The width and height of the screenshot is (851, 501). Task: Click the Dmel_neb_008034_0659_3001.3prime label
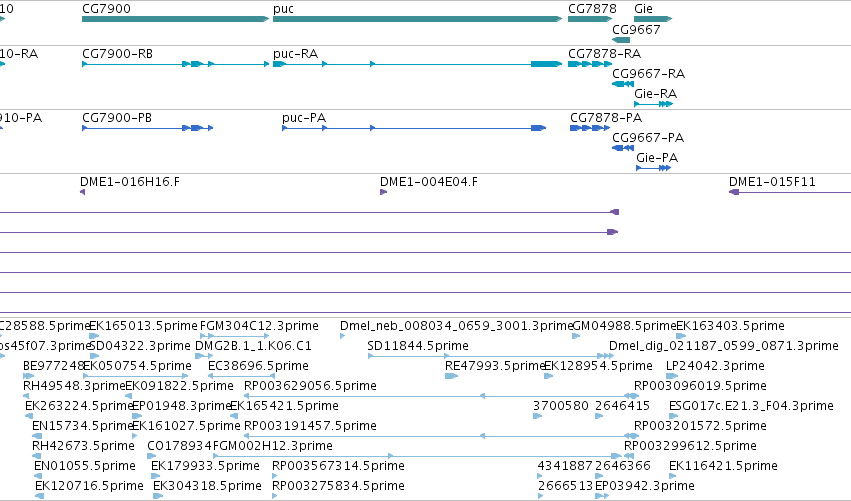456,326
